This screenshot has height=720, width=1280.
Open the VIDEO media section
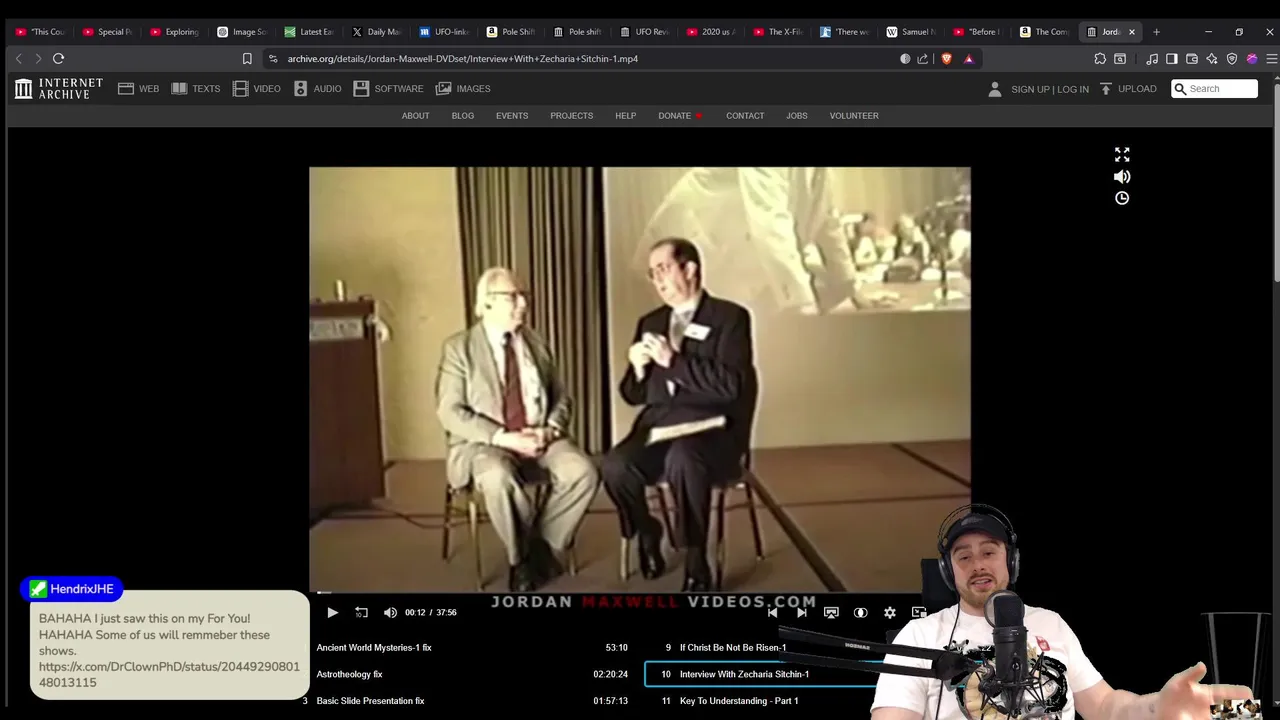[257, 89]
